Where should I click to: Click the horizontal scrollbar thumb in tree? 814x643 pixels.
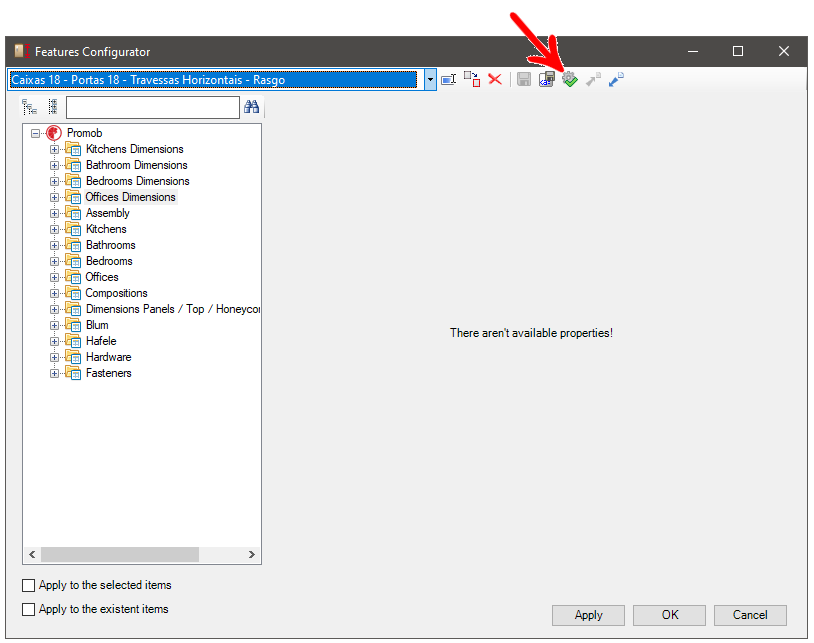120,554
